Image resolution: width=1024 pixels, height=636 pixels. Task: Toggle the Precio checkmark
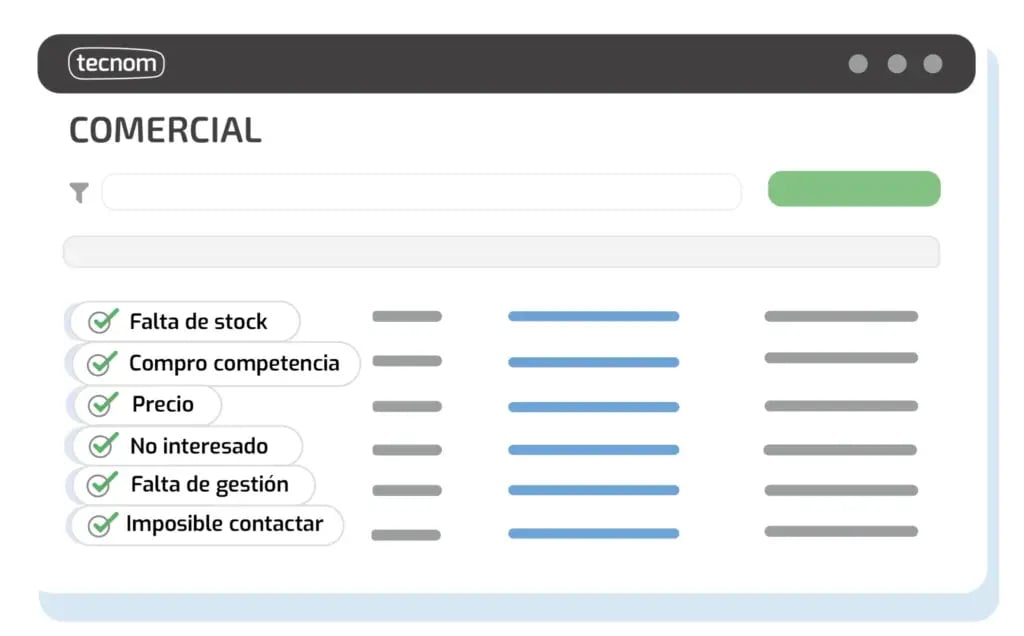(103, 404)
